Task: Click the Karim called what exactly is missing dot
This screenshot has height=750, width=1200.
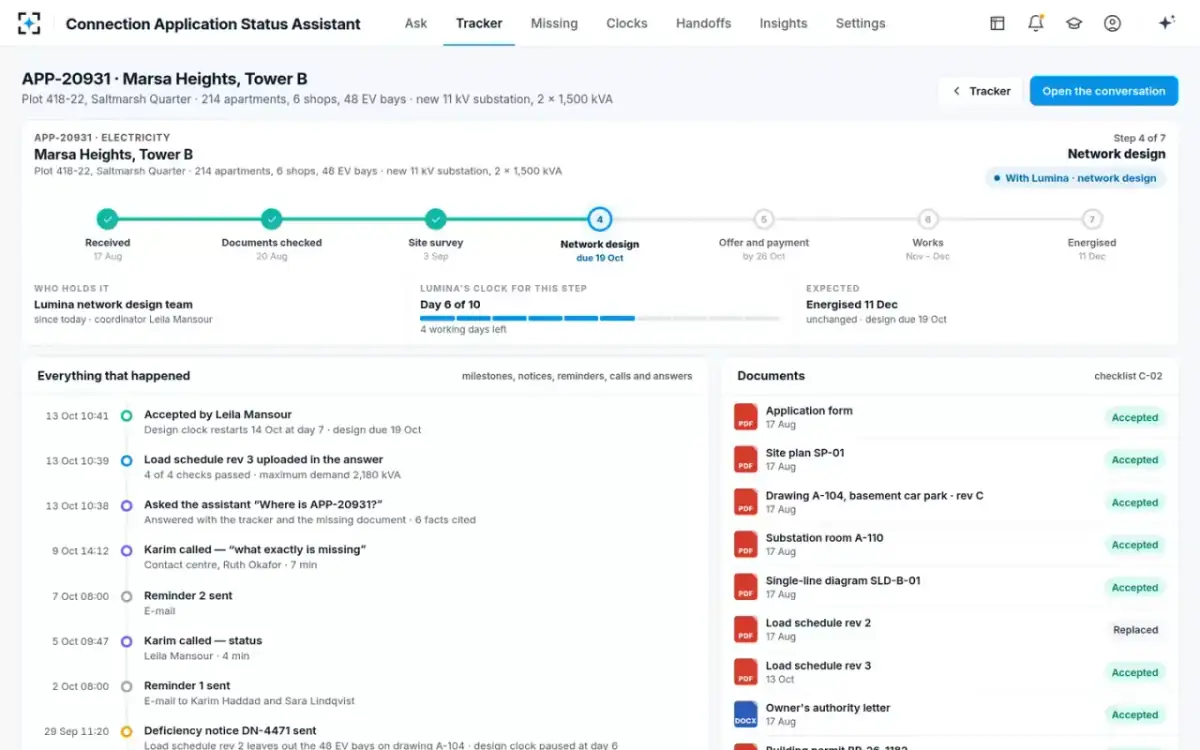Action: coord(126,551)
